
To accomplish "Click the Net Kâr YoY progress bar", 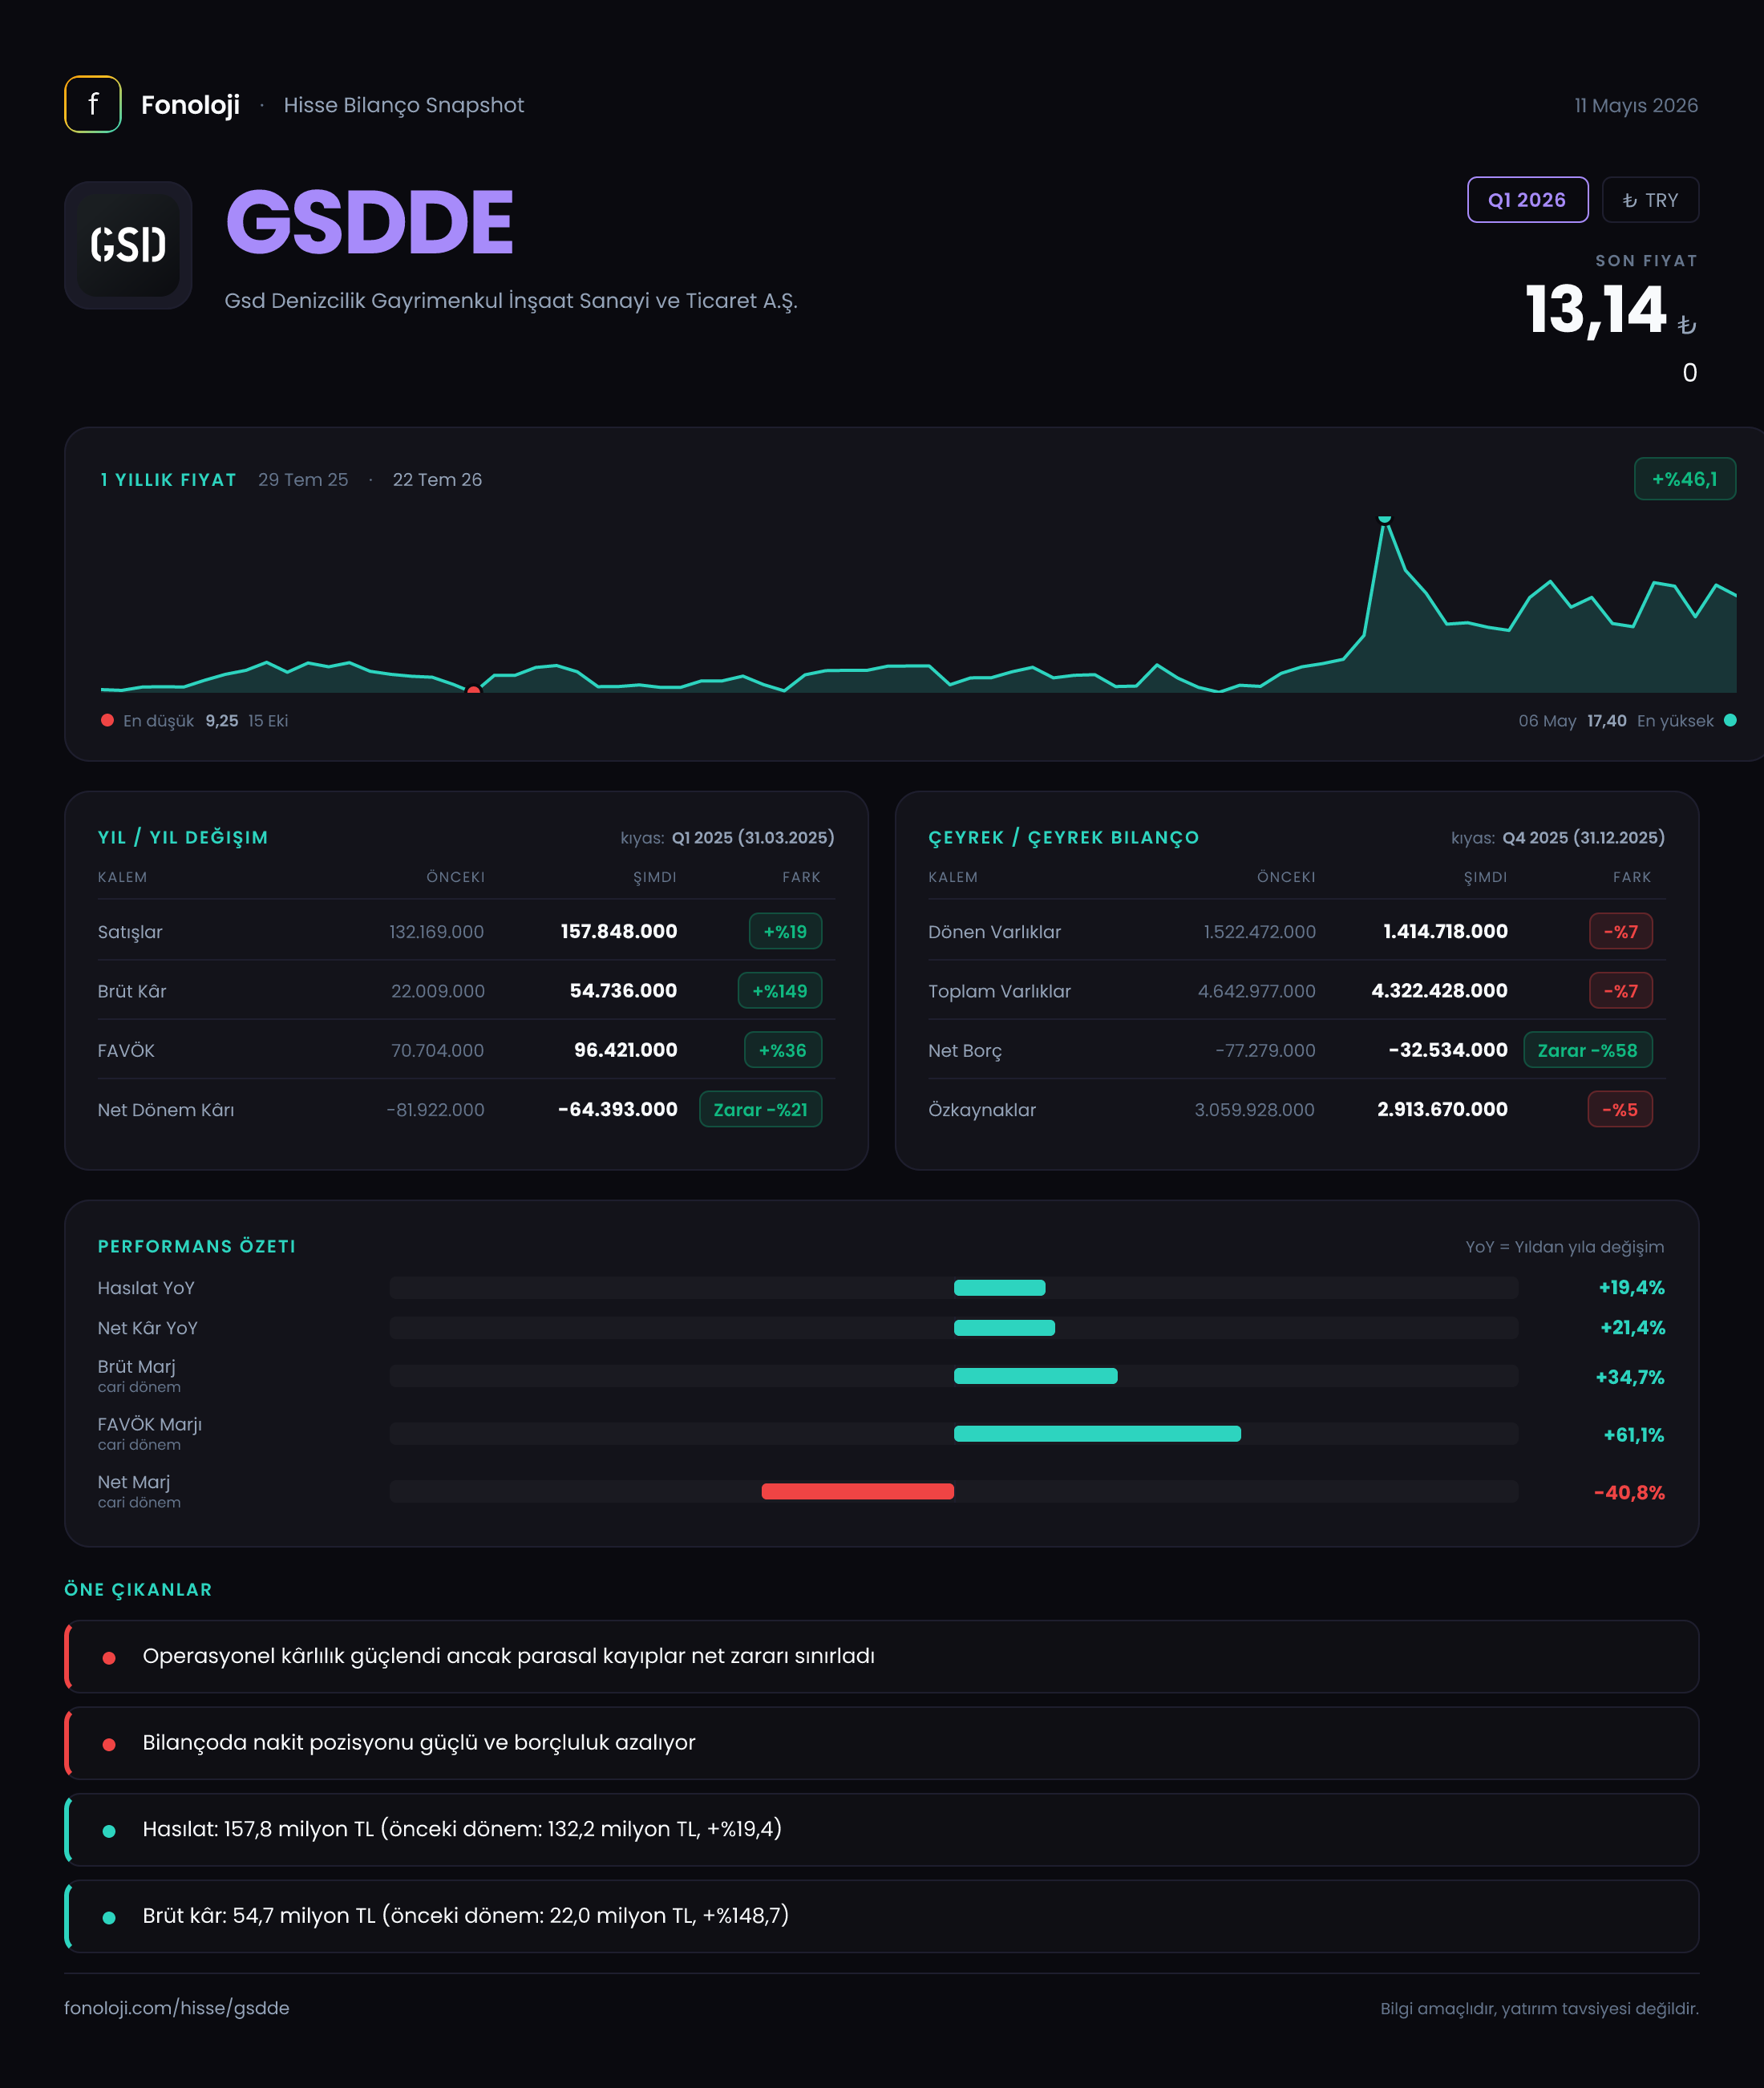I will [x=954, y=1328].
